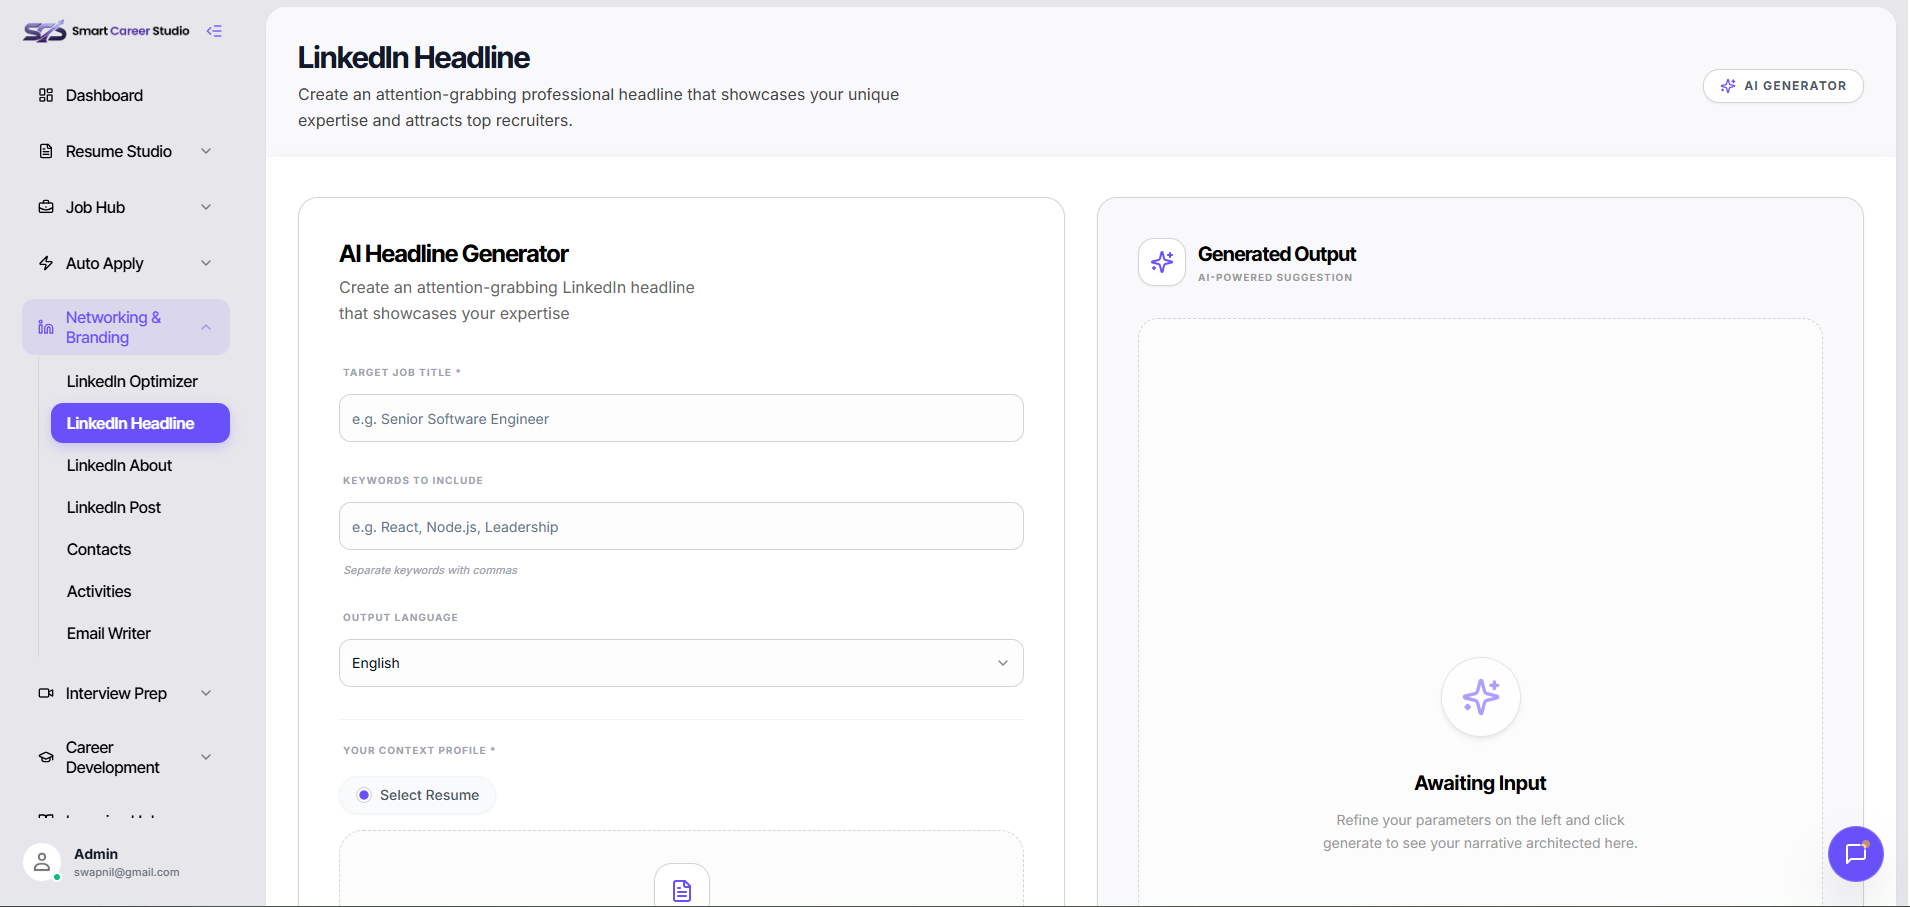Screen dimensions: 1910x907
Task: Click the Dashboard grid icon
Action: tap(46, 95)
